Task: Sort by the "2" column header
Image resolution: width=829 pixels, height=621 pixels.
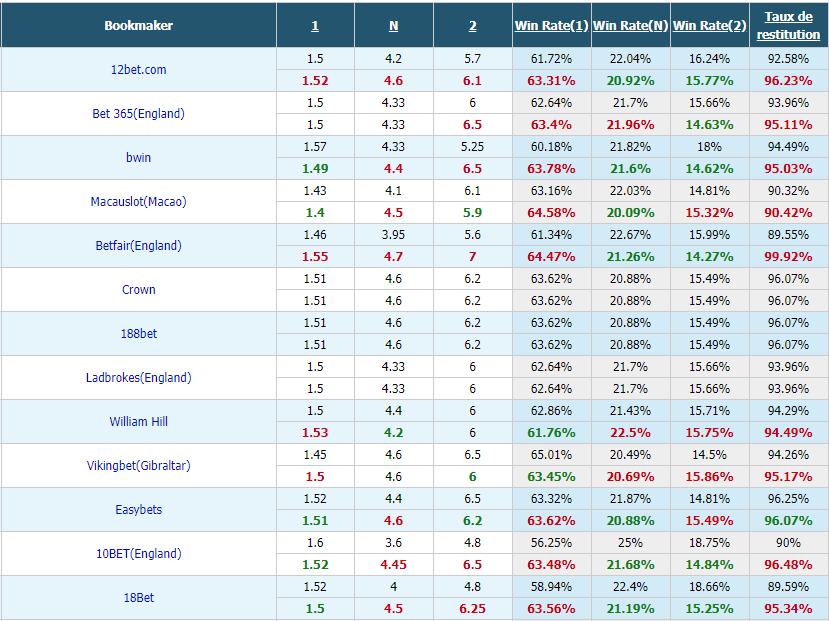Action: point(473,25)
